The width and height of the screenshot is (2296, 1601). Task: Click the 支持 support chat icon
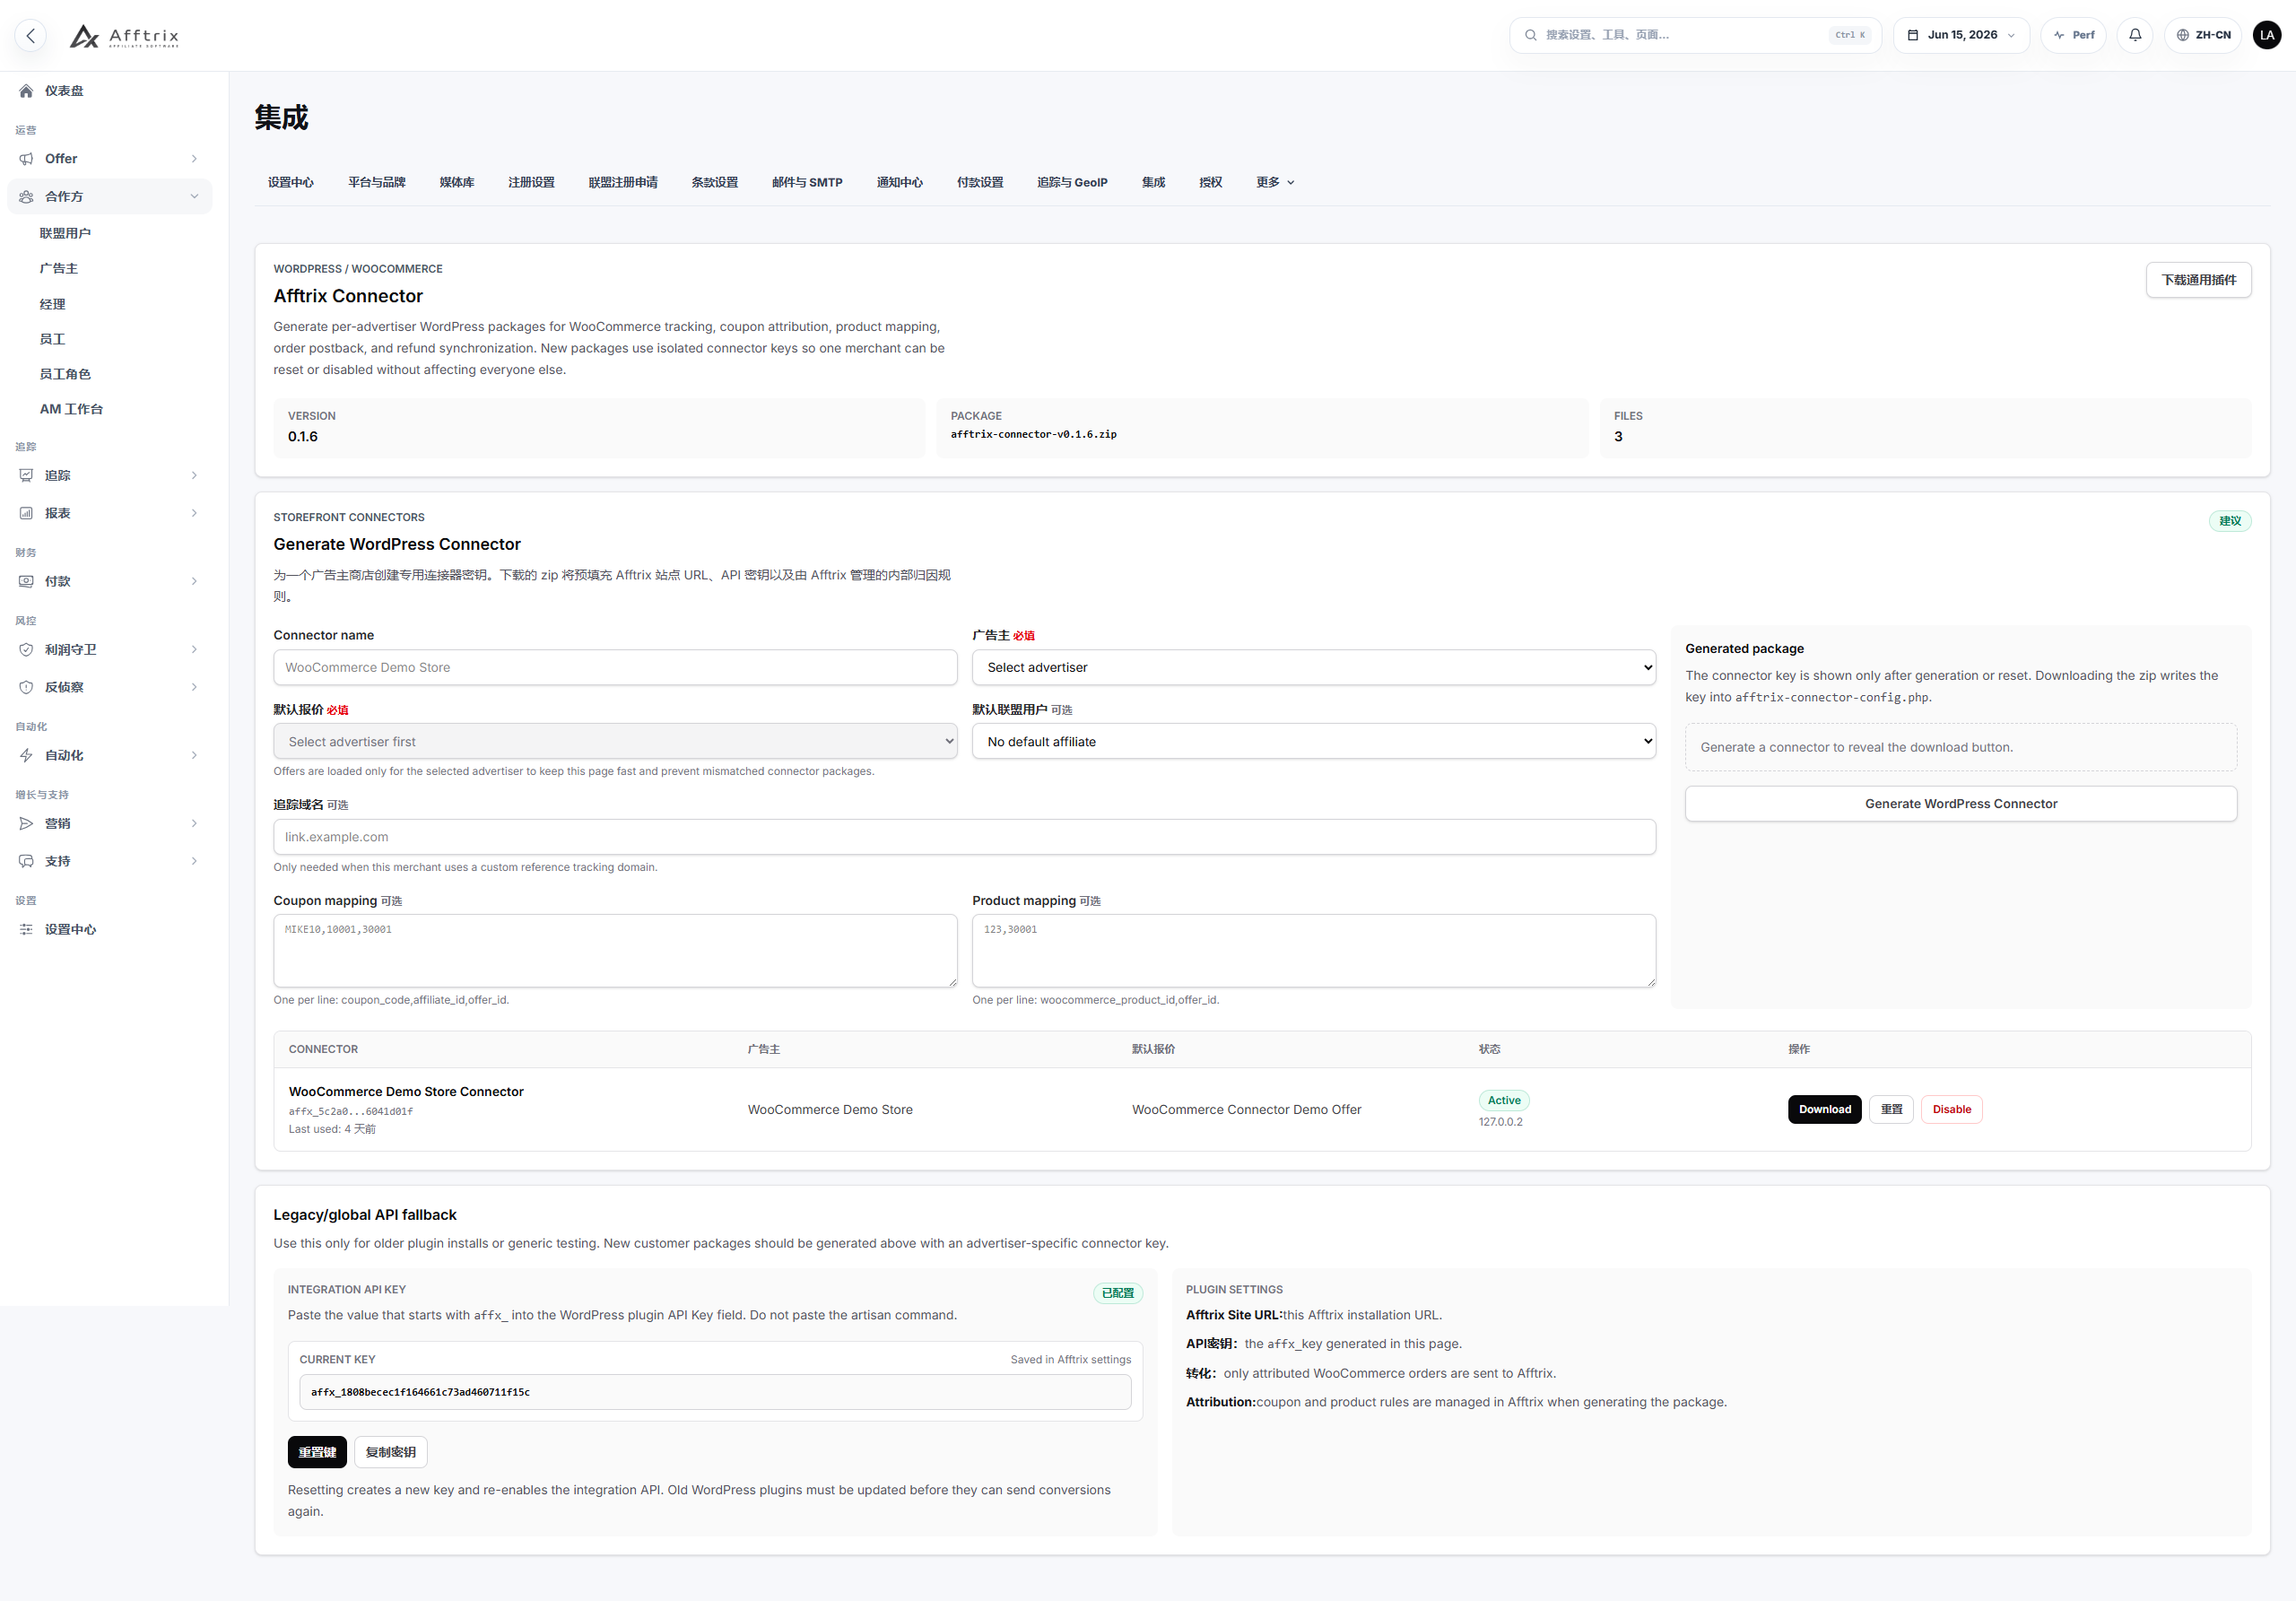26,861
